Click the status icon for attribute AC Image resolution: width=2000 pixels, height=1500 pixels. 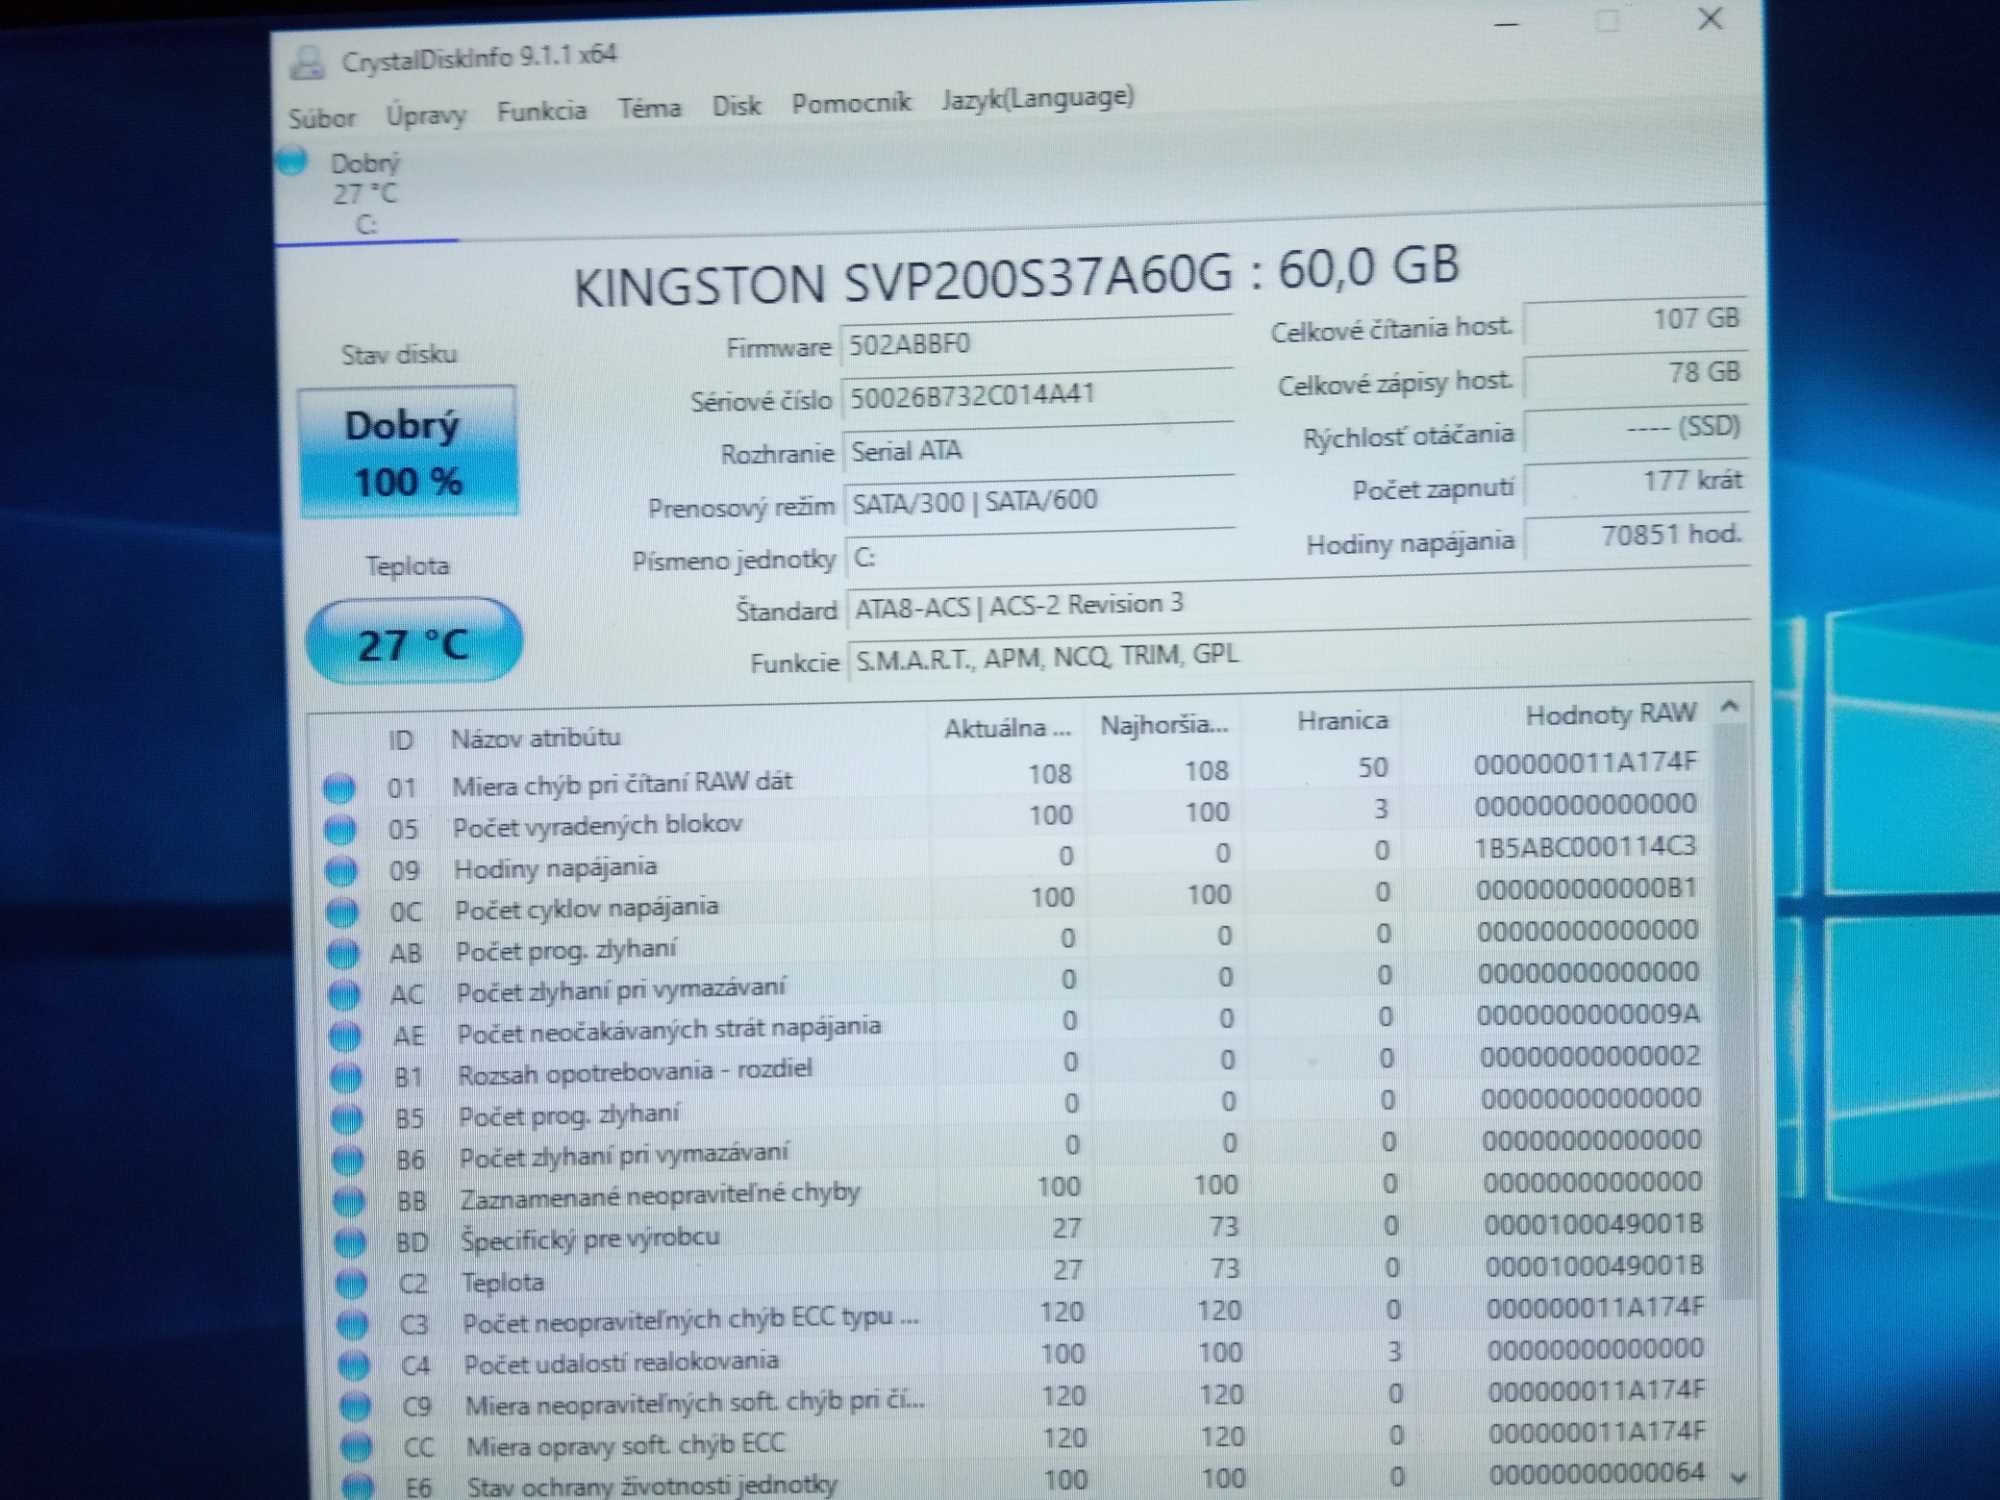(344, 994)
